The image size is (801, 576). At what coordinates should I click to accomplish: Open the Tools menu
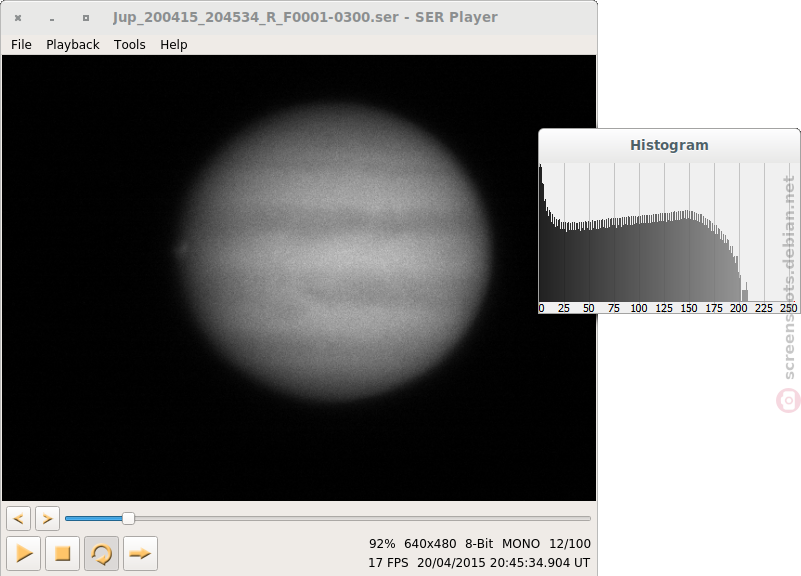(x=130, y=45)
